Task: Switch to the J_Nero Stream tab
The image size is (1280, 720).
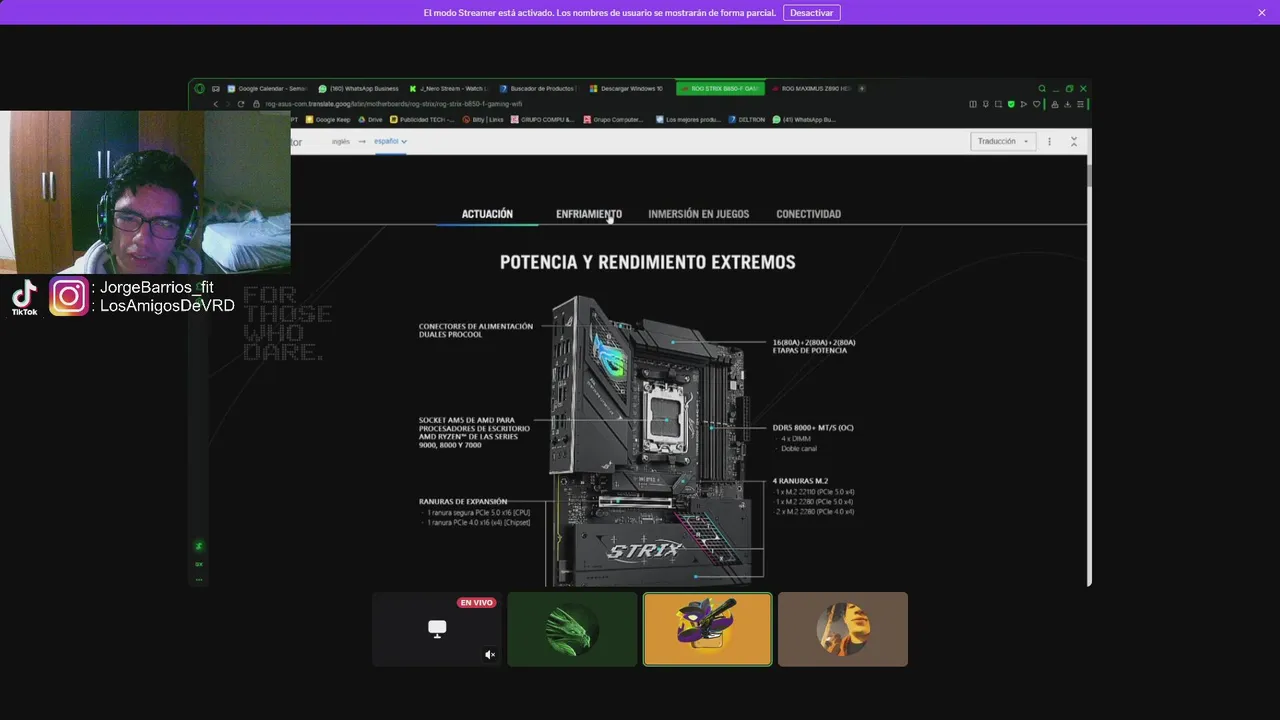Action: click(x=449, y=88)
